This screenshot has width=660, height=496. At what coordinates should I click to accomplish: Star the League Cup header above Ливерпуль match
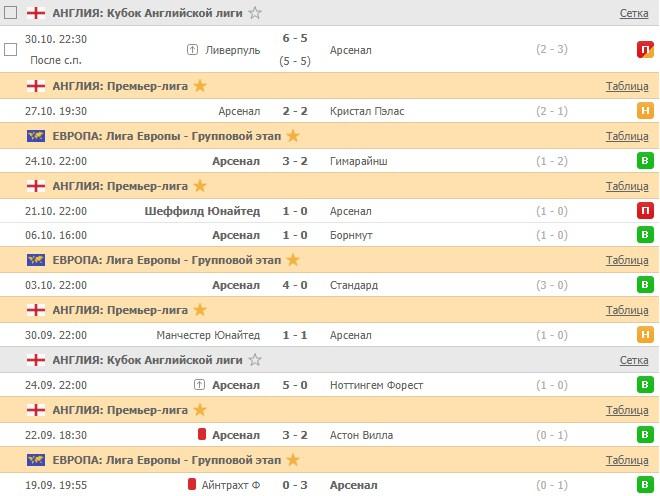255,13
